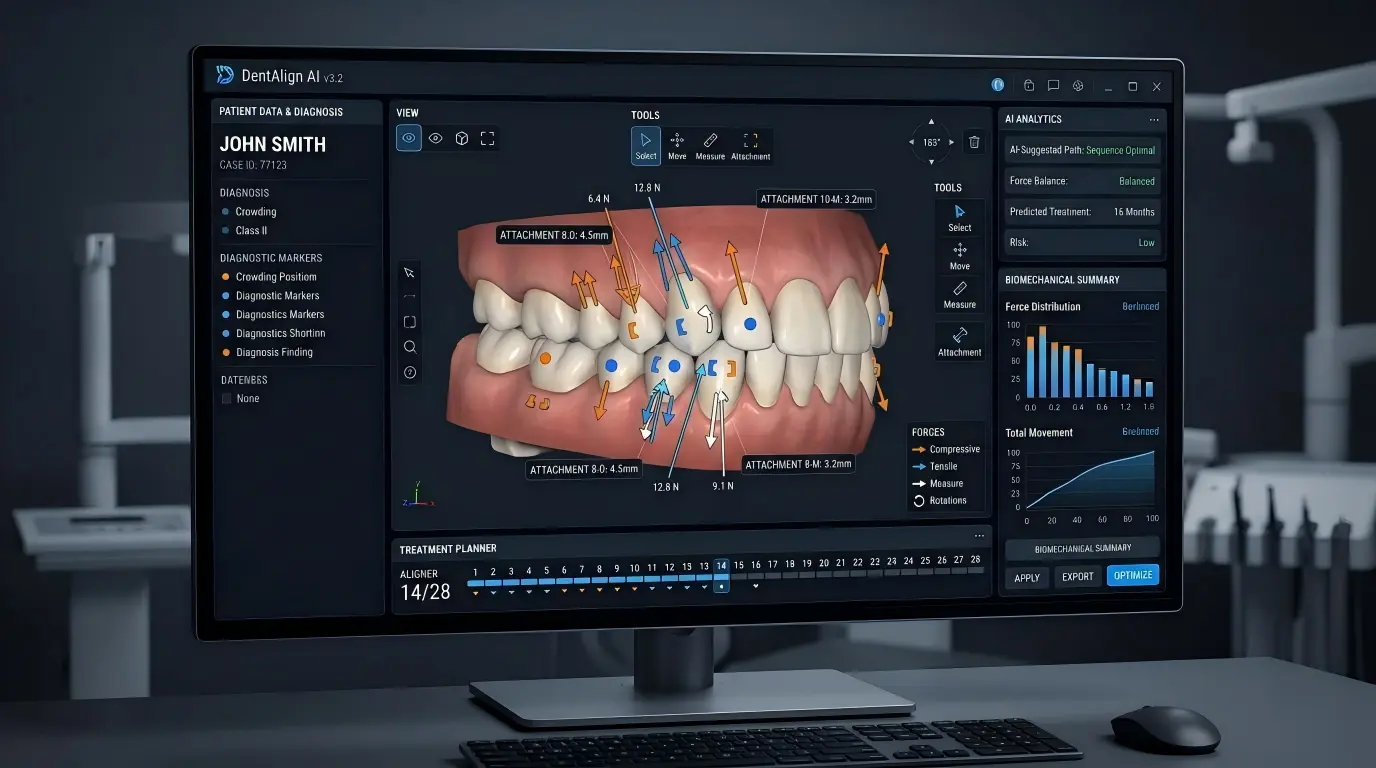Choose the Move tool in the top toolbar
Viewport: 1376px width, 768px height.
tap(677, 146)
